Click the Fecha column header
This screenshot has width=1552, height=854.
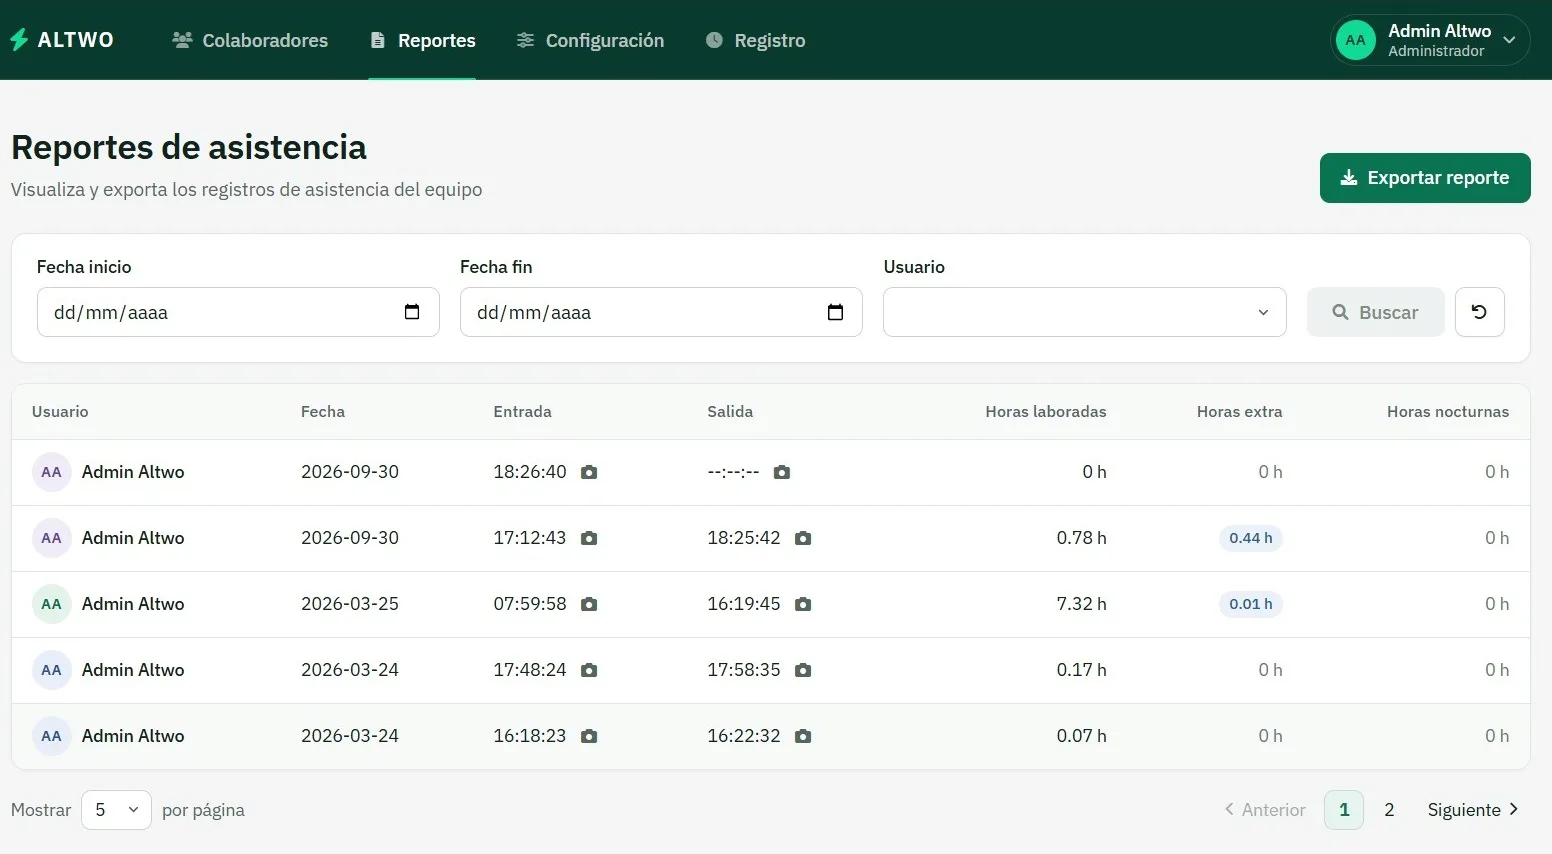(x=323, y=412)
